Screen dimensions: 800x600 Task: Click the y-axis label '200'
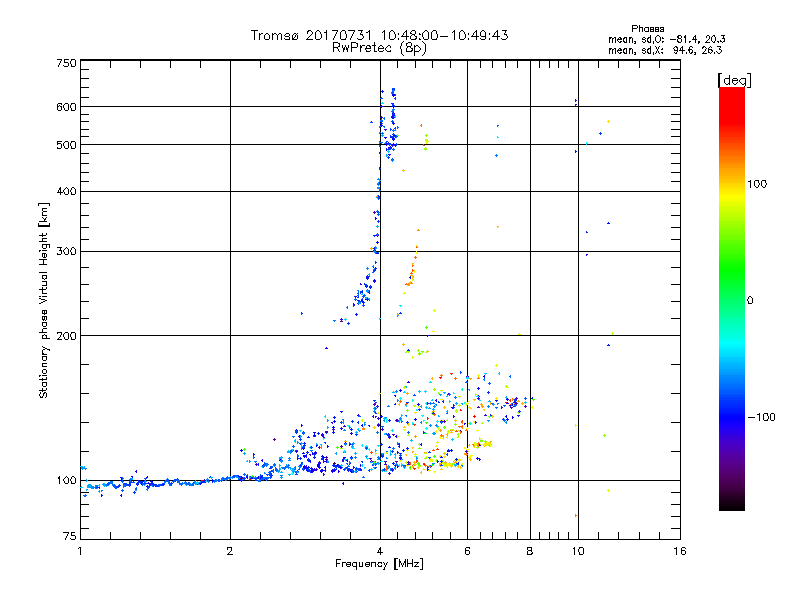(x=66, y=336)
